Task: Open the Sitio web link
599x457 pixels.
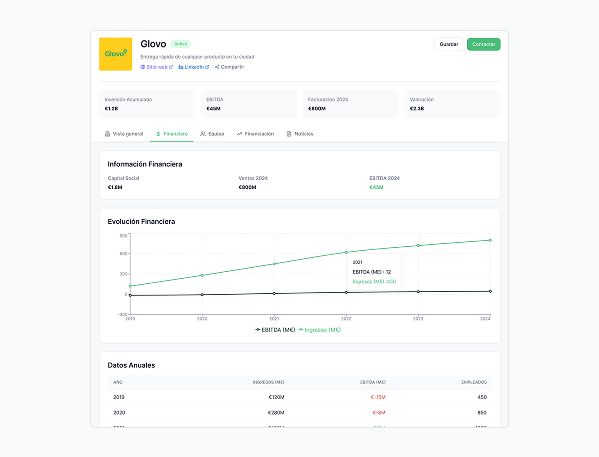Action: [x=157, y=67]
